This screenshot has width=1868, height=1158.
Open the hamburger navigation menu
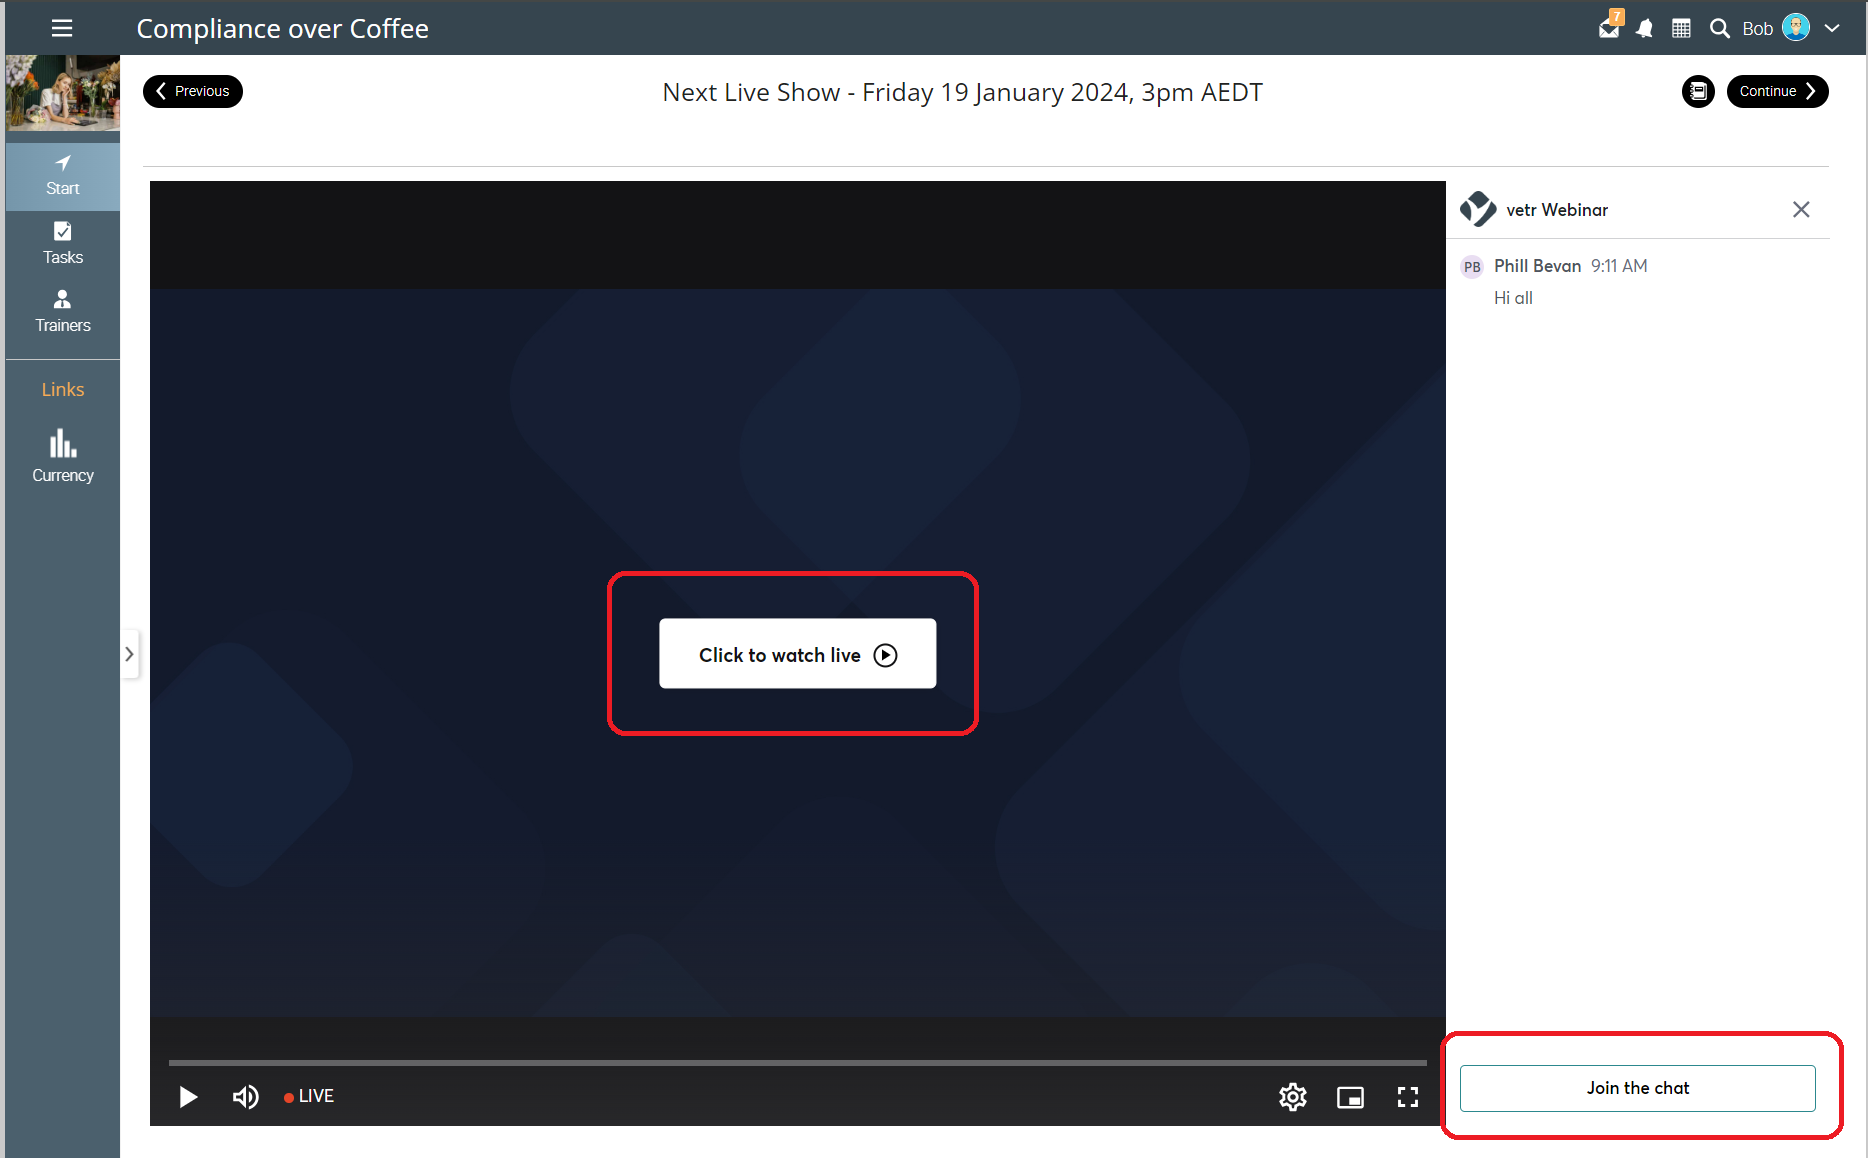point(62,28)
